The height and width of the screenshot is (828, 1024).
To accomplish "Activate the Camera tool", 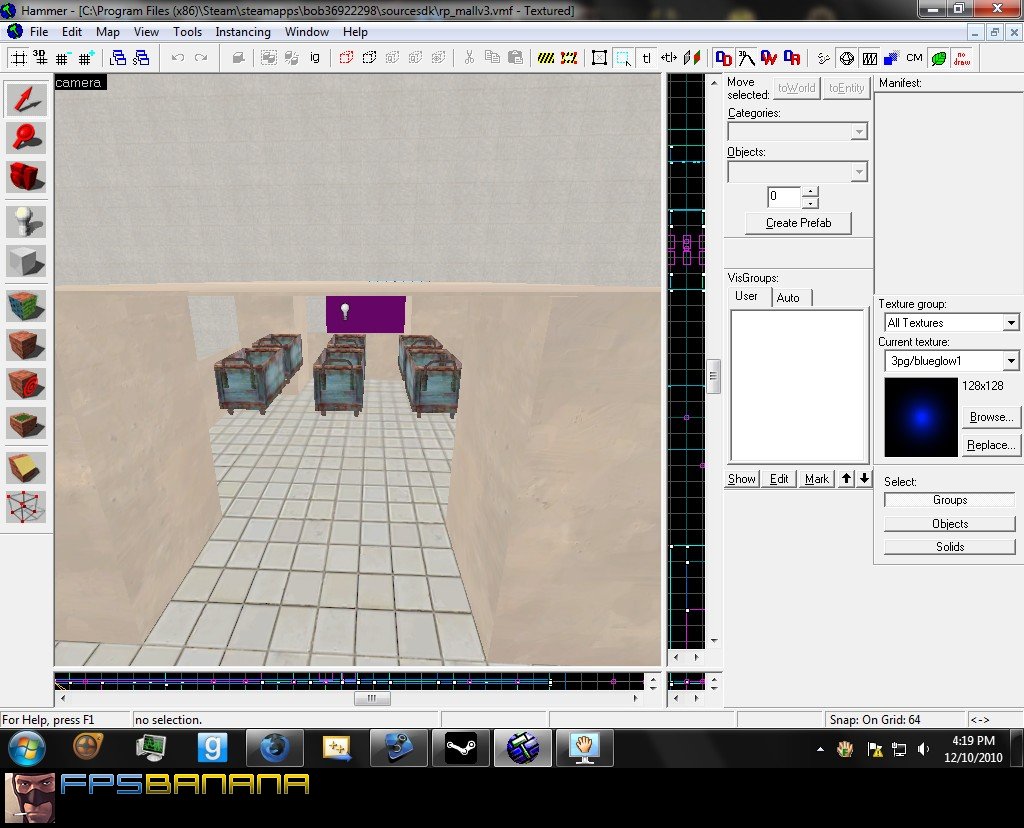I will tap(26, 176).
